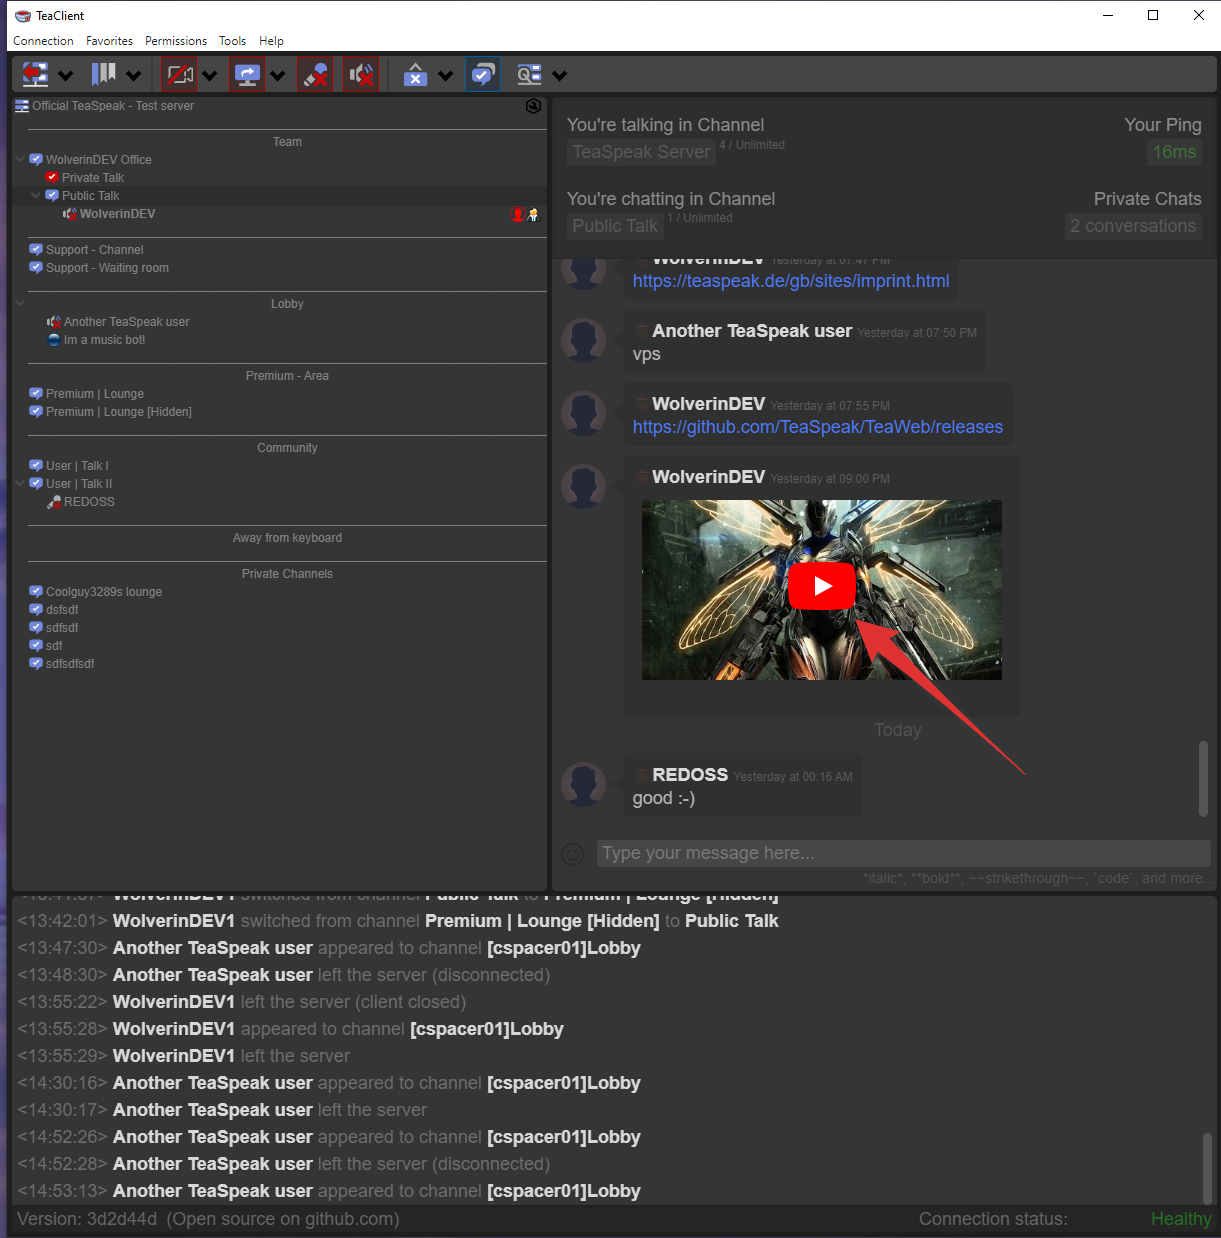This screenshot has width=1221, height=1238.
Task: Open the Help menu
Action: click(271, 41)
